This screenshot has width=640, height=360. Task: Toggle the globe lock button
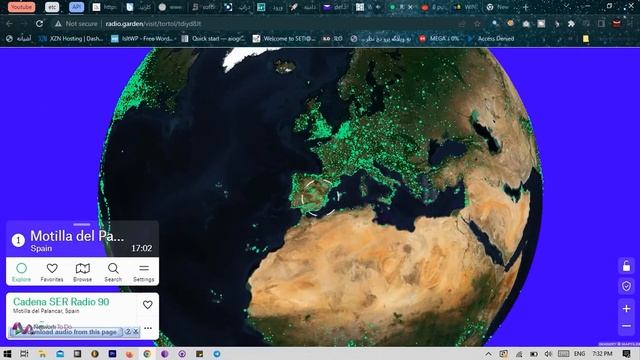[x=626, y=267]
